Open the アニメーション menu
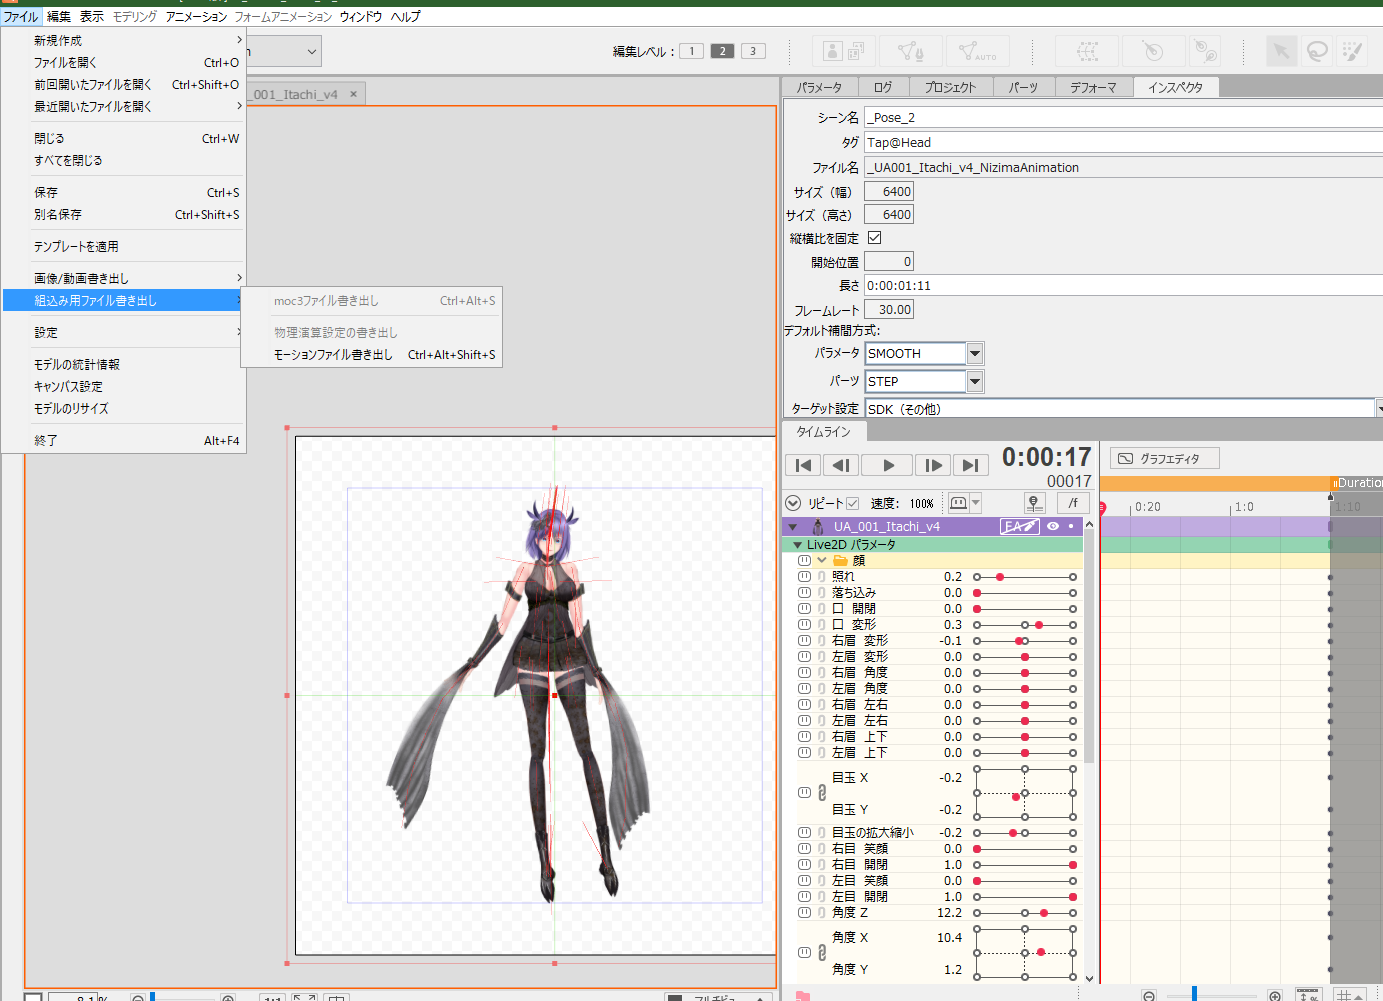1383x1001 pixels. [196, 17]
